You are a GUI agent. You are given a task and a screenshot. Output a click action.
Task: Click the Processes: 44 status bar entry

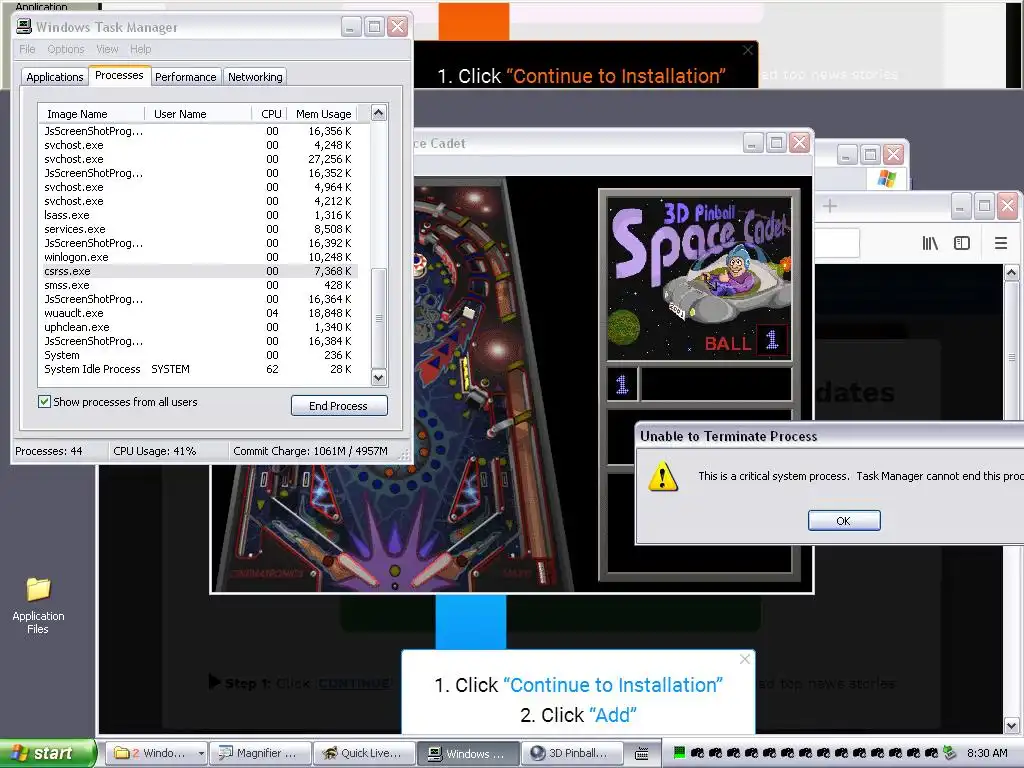pos(49,451)
